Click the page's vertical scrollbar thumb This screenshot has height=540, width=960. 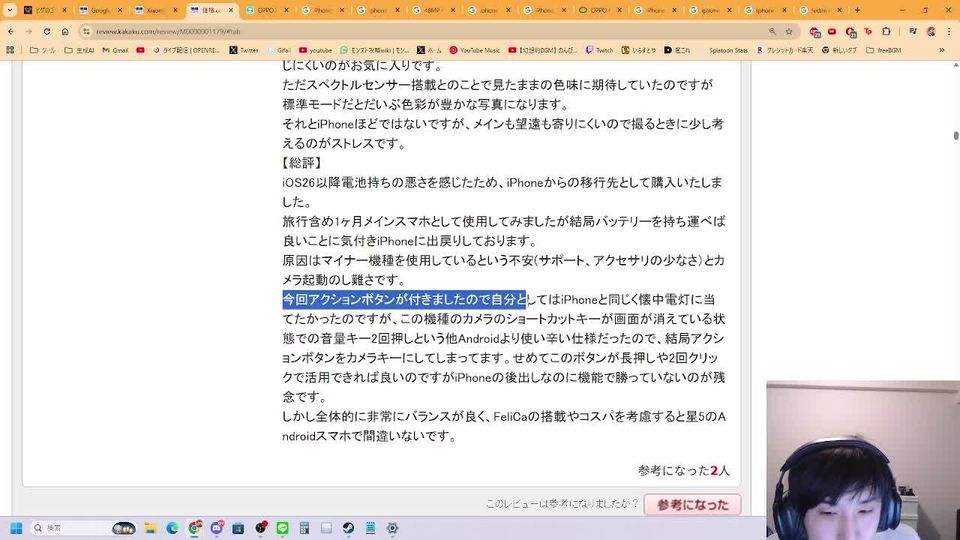pyautogui.click(x=955, y=135)
